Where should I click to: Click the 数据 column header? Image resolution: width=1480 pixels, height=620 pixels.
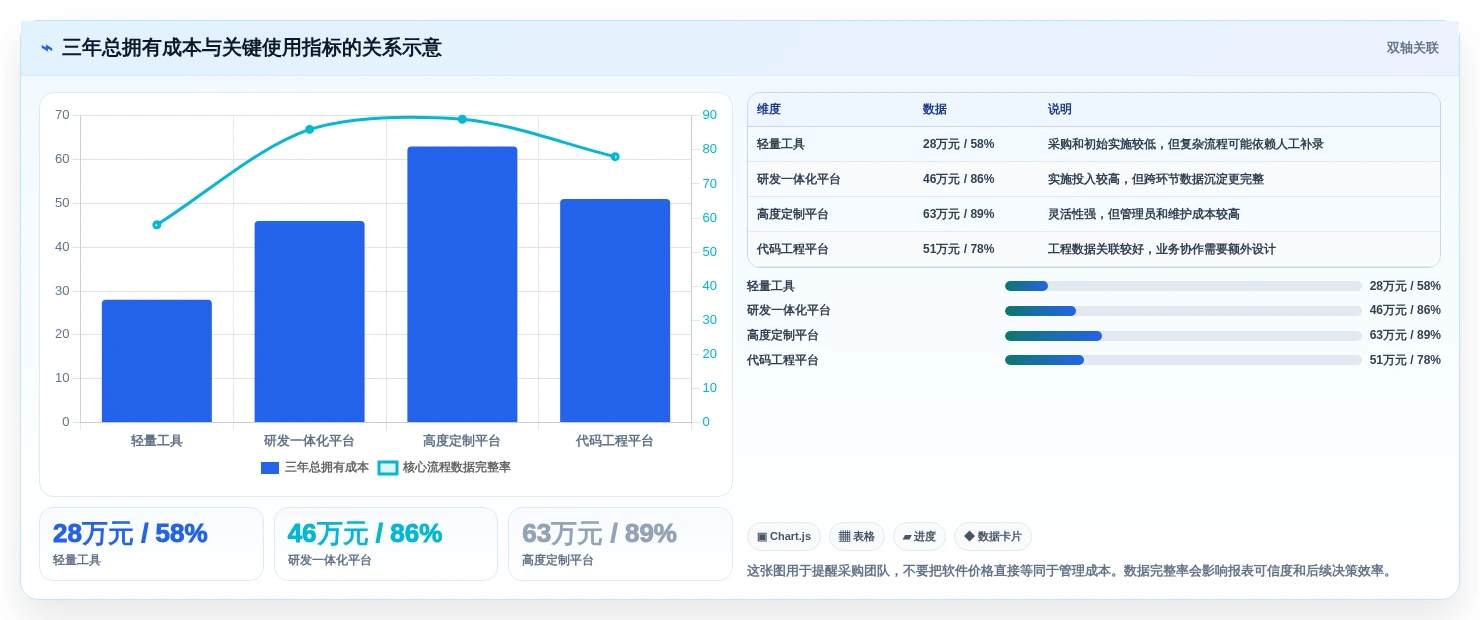click(935, 110)
